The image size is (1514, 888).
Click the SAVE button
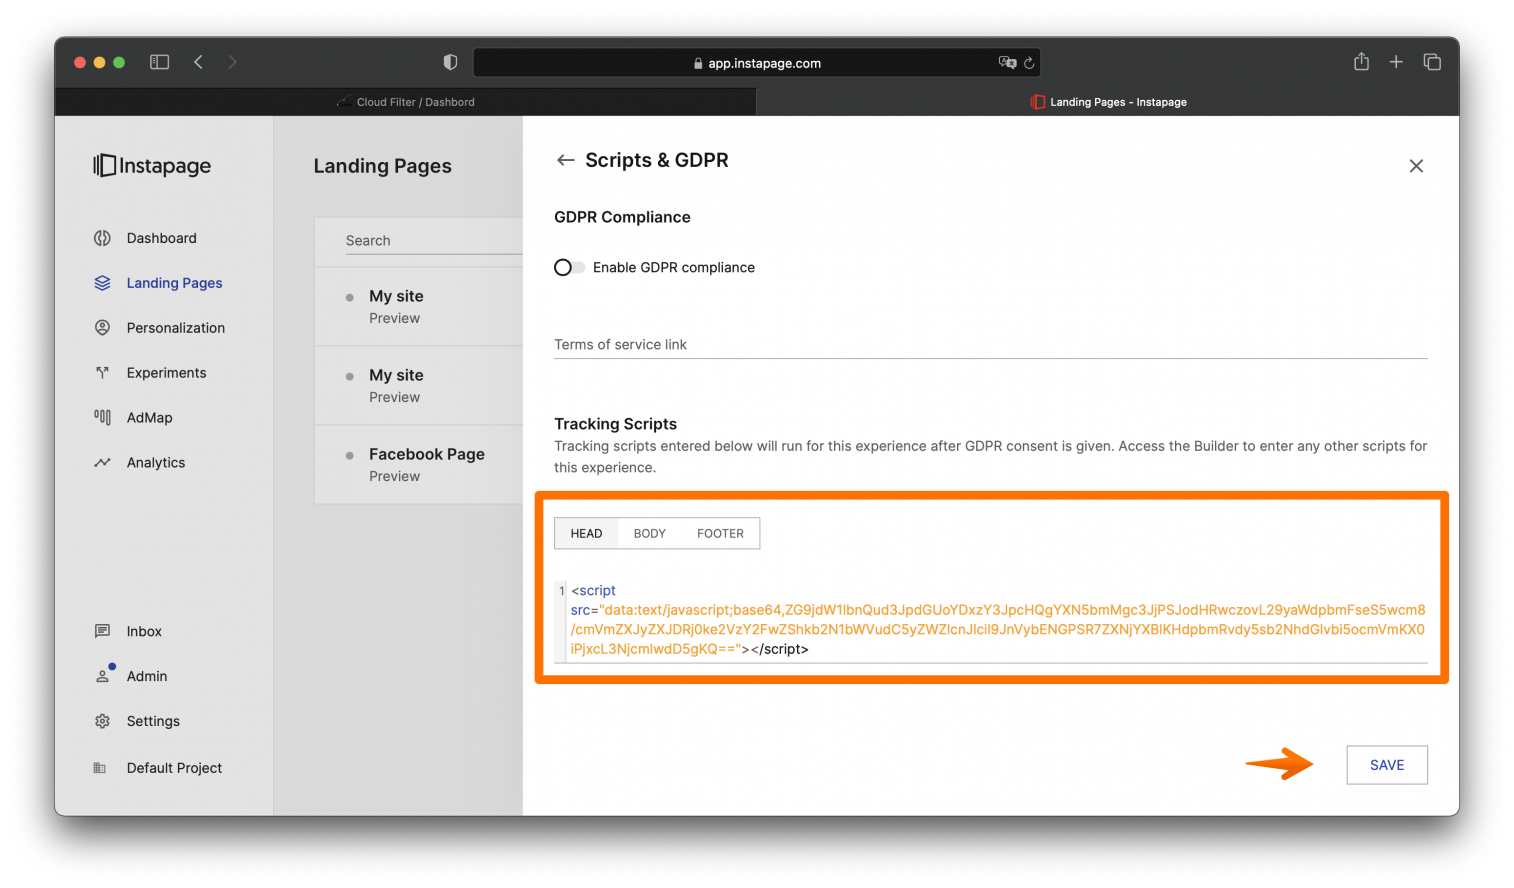pos(1387,765)
